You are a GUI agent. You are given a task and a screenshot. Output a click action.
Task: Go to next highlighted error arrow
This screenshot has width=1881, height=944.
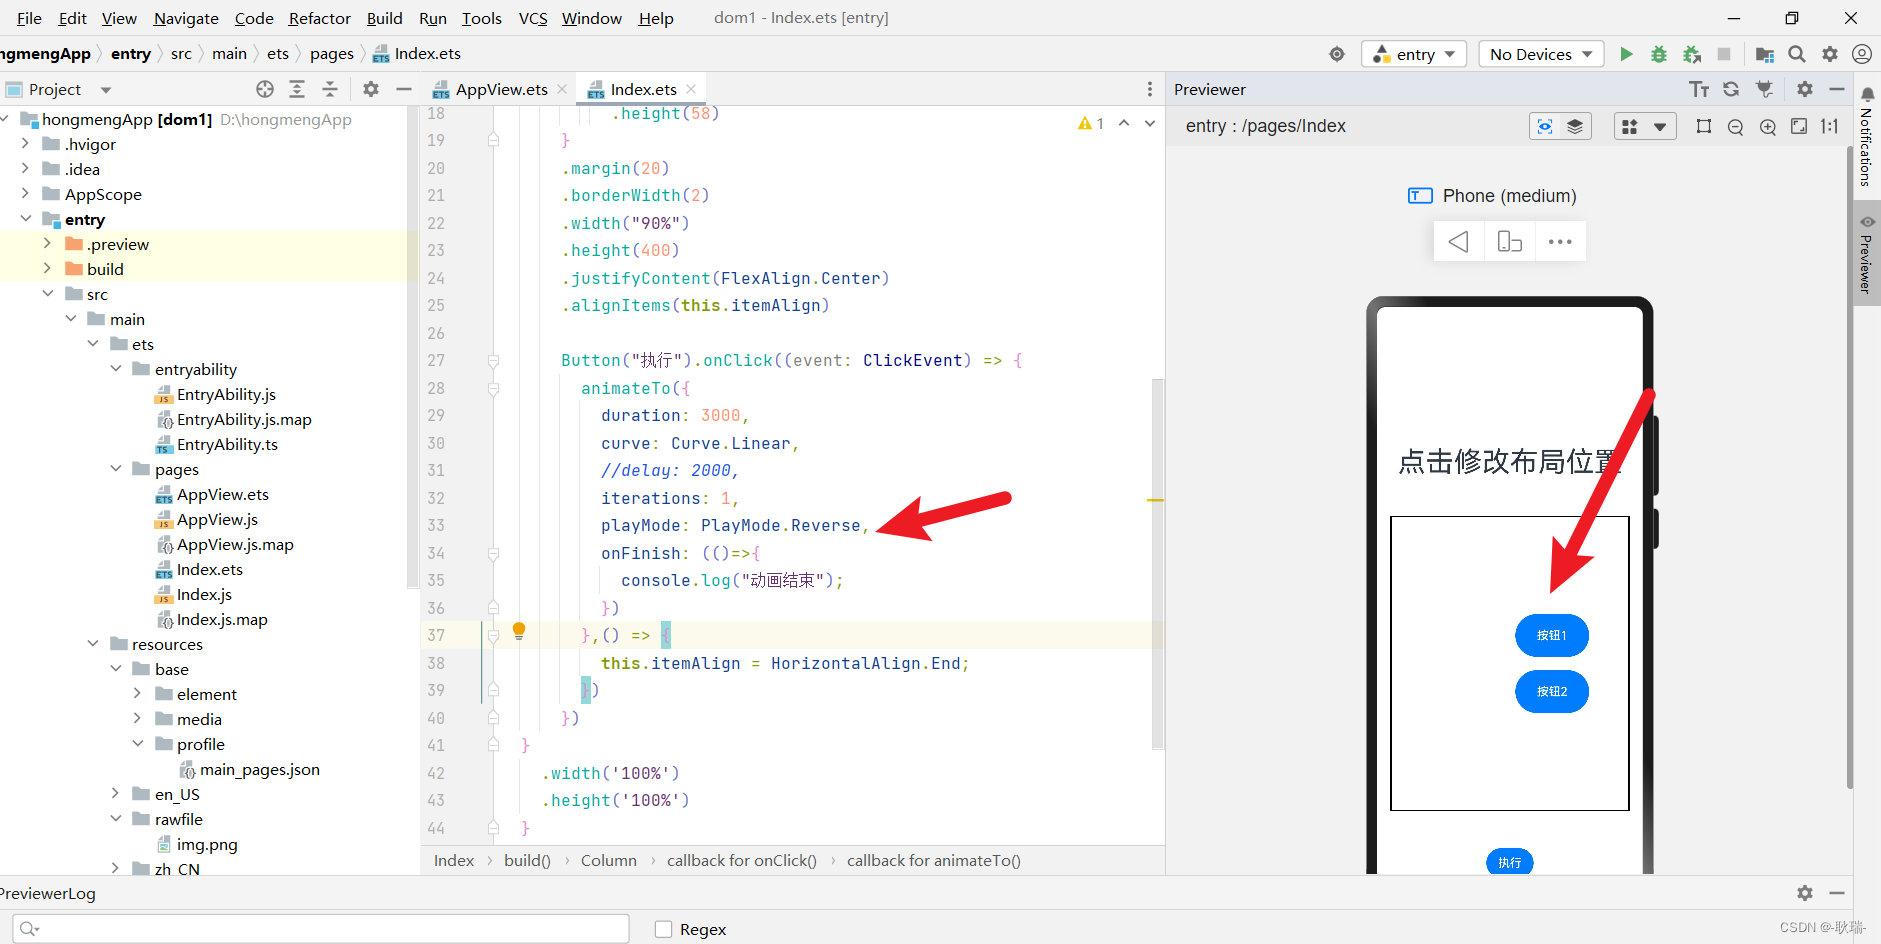(1150, 123)
